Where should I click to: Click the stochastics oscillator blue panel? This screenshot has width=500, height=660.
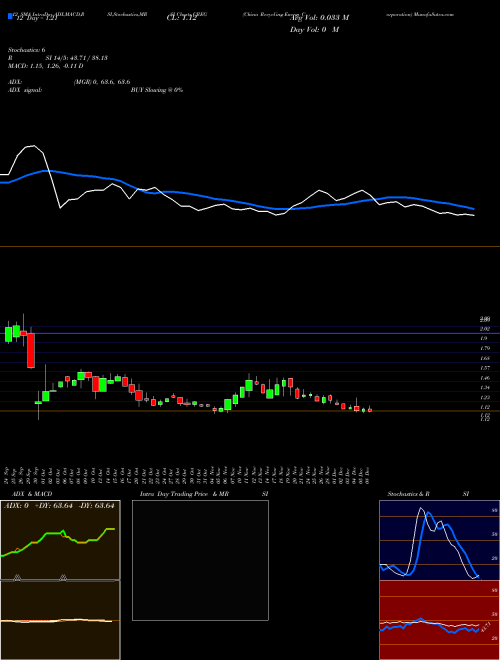pyautogui.click(x=439, y=540)
